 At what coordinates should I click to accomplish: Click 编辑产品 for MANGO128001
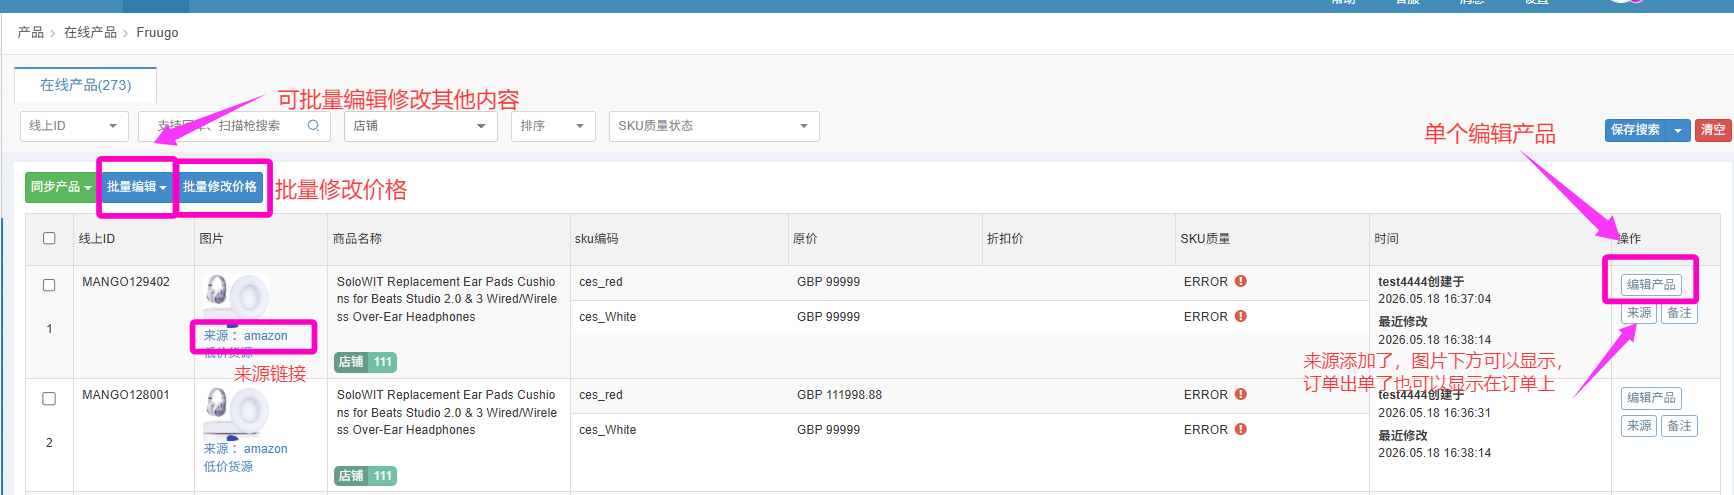1651,398
